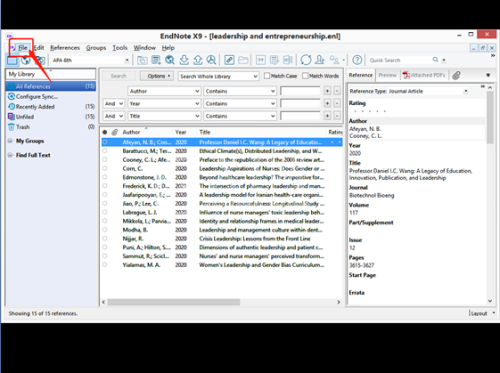Click the Open Link toolbar icon

click(229, 60)
